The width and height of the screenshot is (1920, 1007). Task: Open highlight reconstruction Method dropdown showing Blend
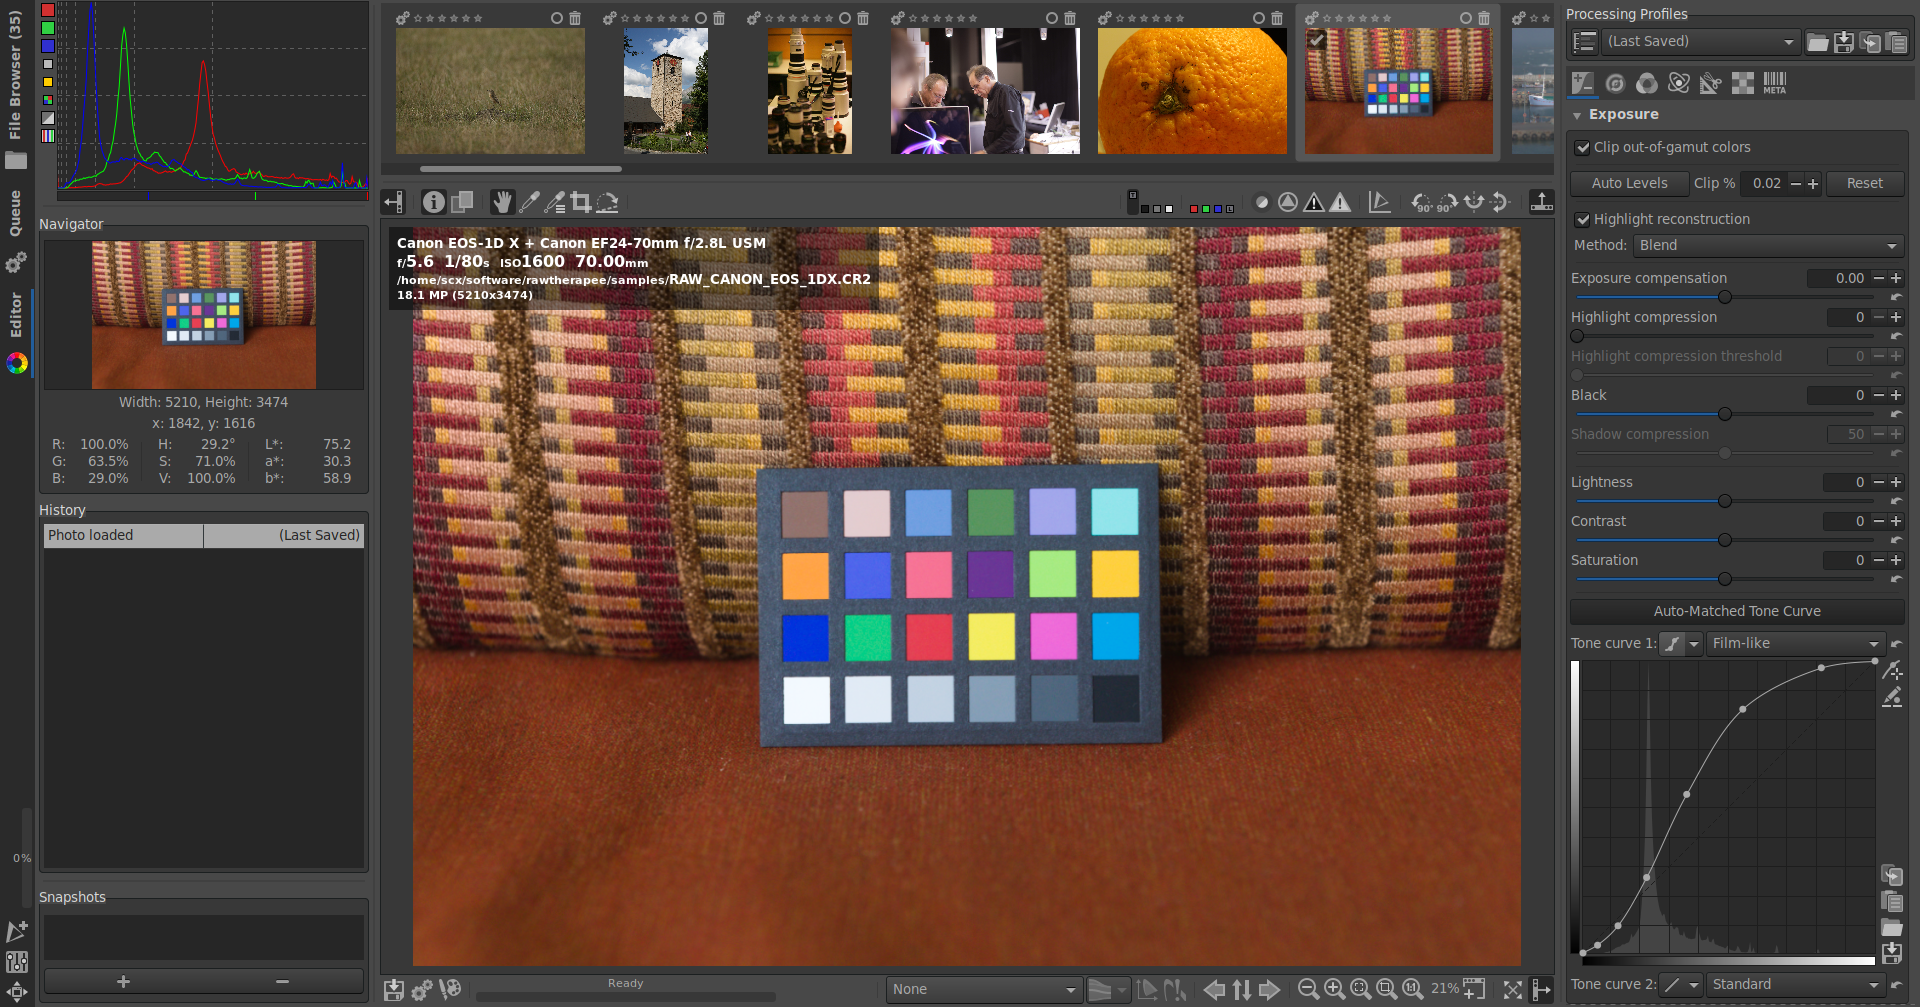pyautogui.click(x=1768, y=246)
